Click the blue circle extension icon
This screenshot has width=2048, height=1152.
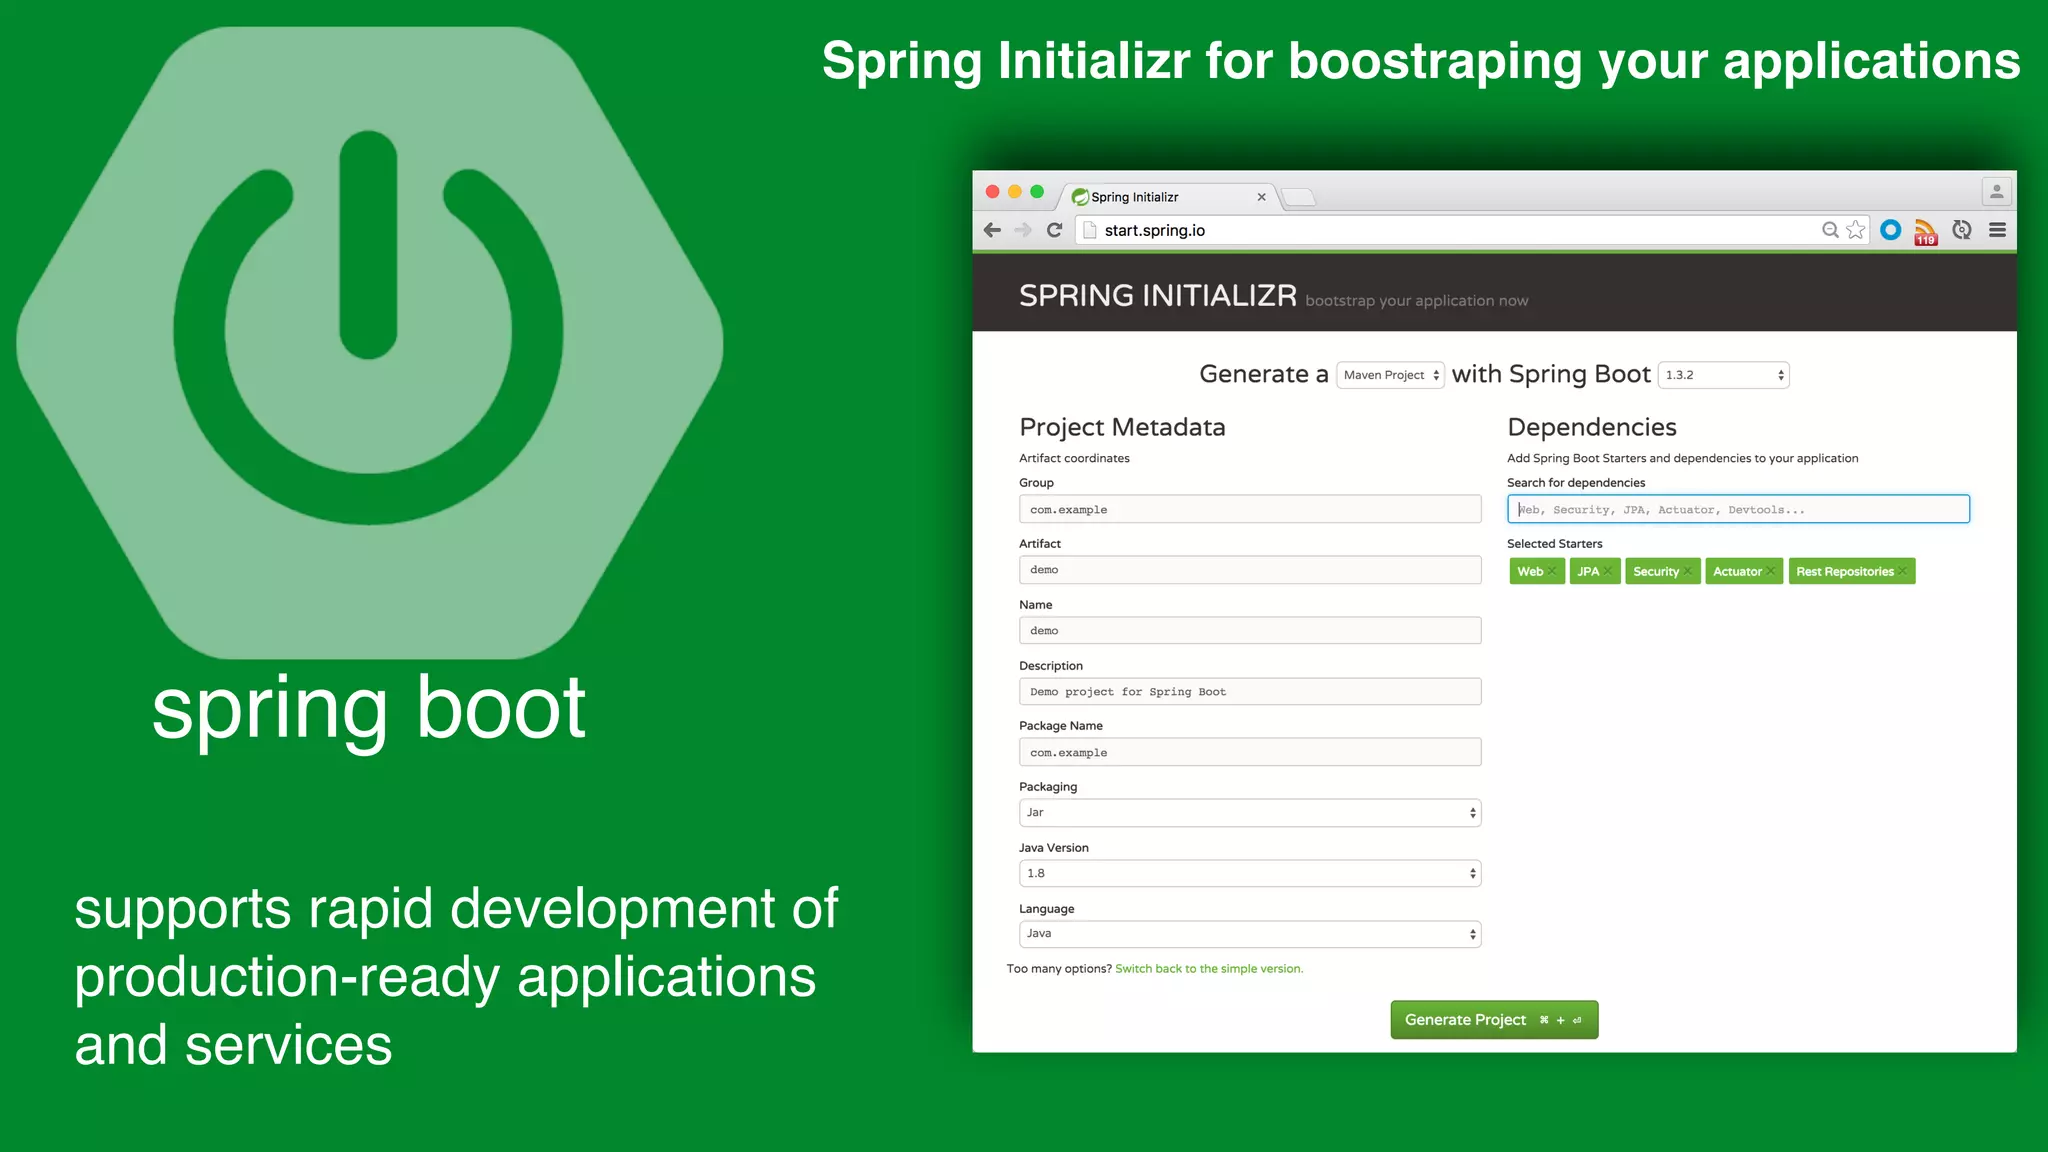click(x=1890, y=230)
